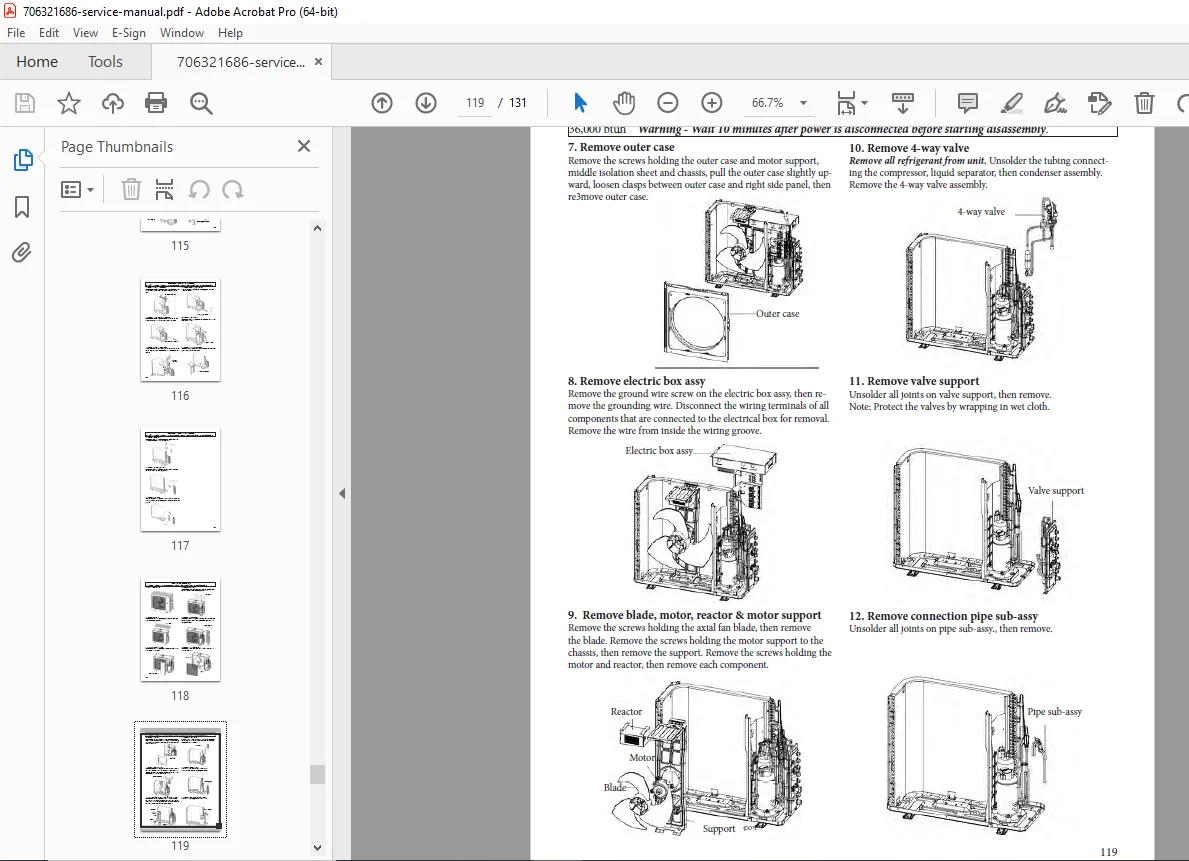Open the E-Sign menu
1189x861 pixels.
click(128, 33)
